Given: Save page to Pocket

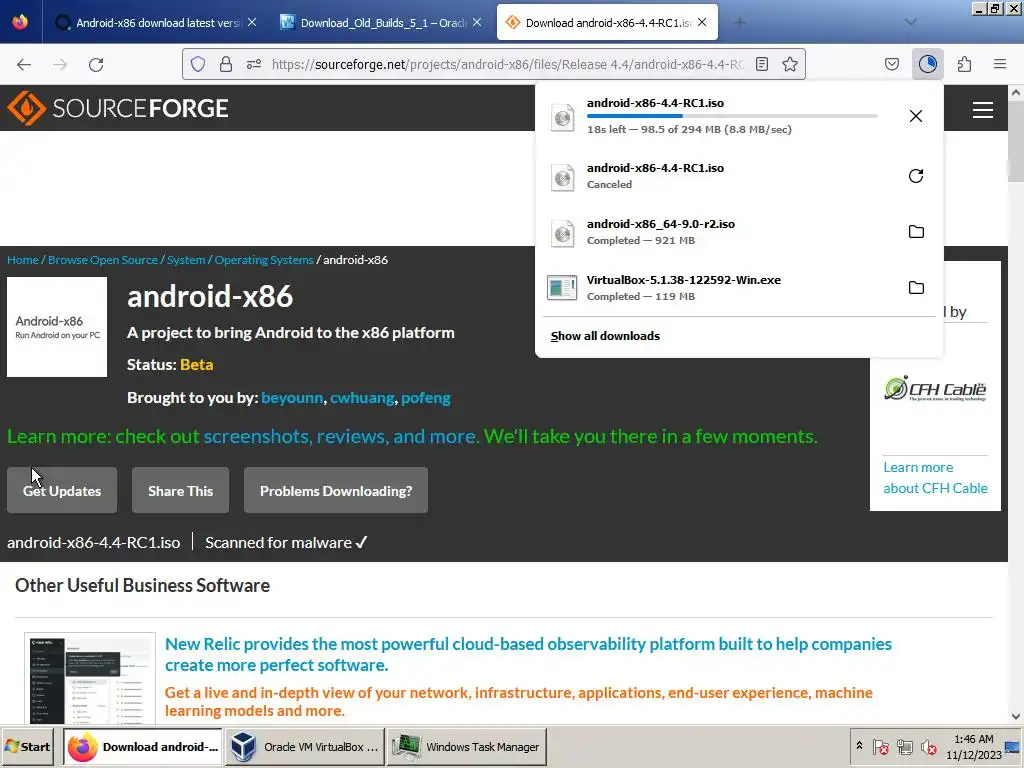Looking at the screenshot, I should pos(892,64).
